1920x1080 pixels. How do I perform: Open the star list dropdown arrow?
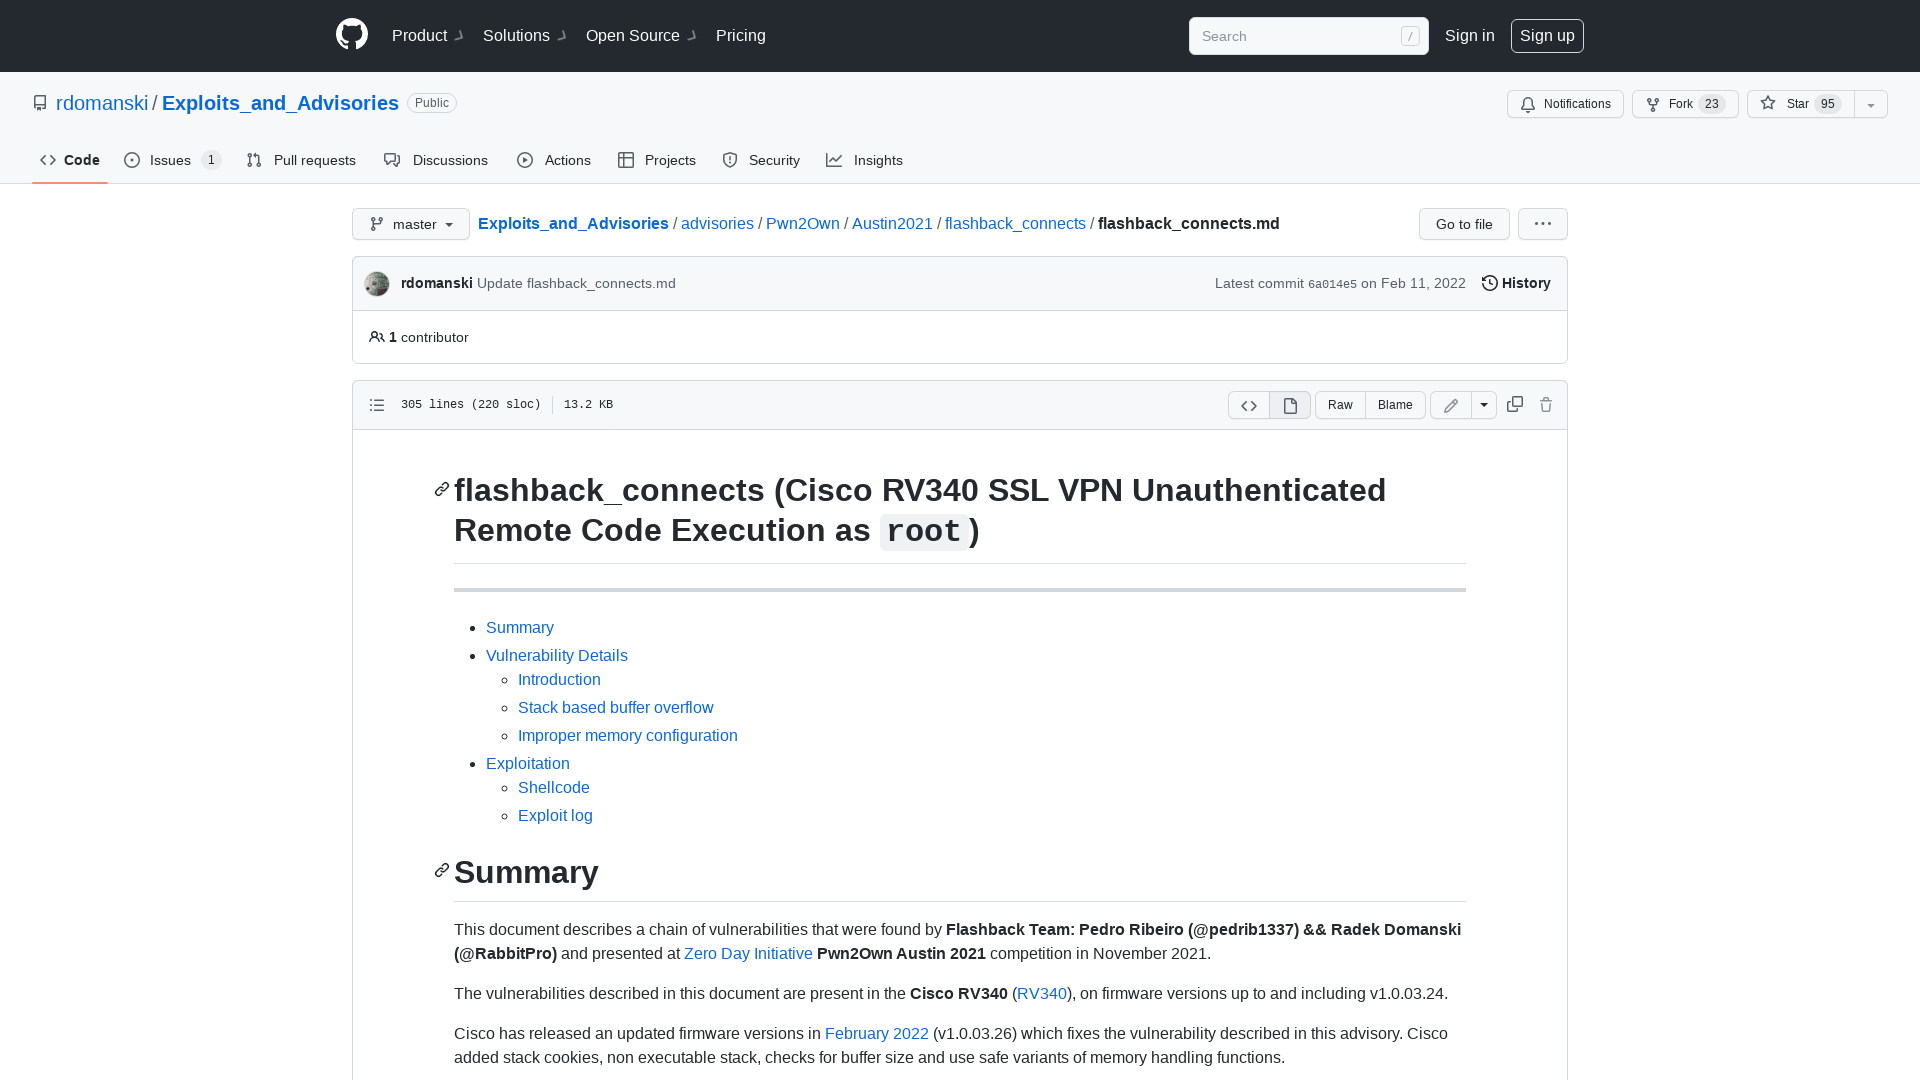click(x=1871, y=104)
